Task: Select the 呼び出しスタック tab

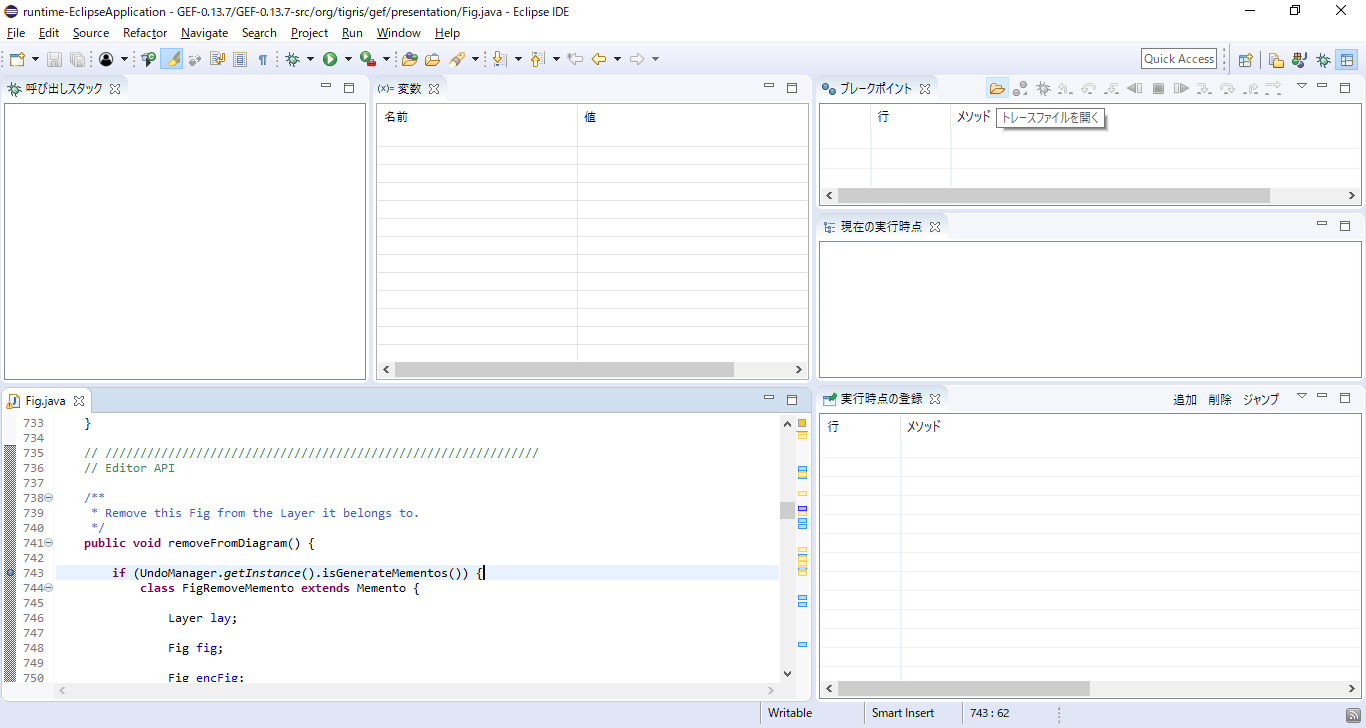Action: point(64,88)
